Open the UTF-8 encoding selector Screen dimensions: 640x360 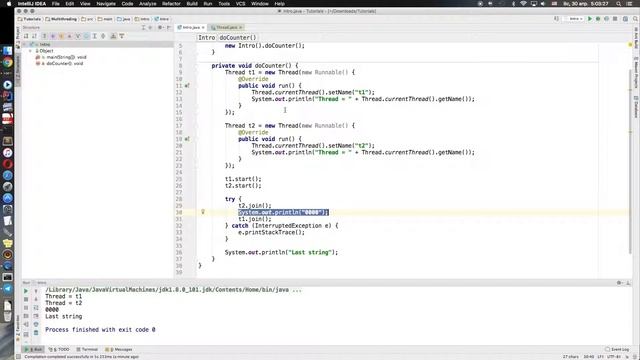pos(614,356)
